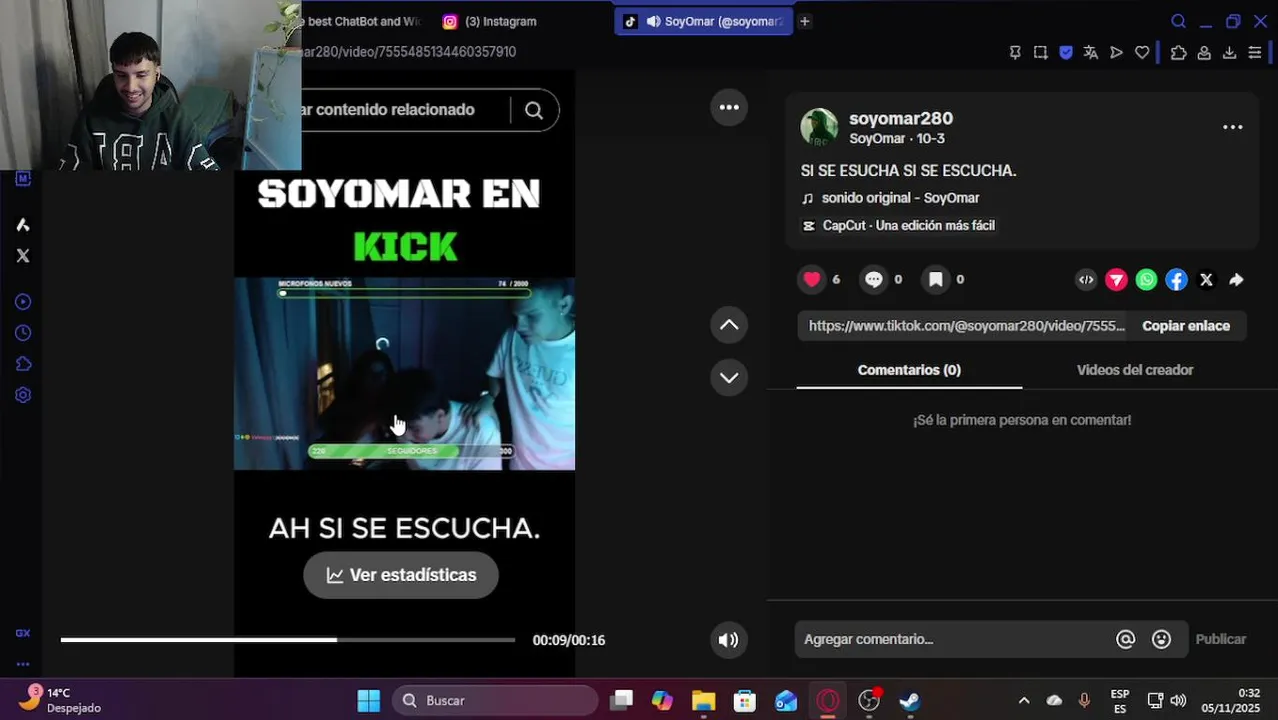The height and width of the screenshot is (720, 1278).
Task: Open a new browser tab with plus
Action: 804,21
